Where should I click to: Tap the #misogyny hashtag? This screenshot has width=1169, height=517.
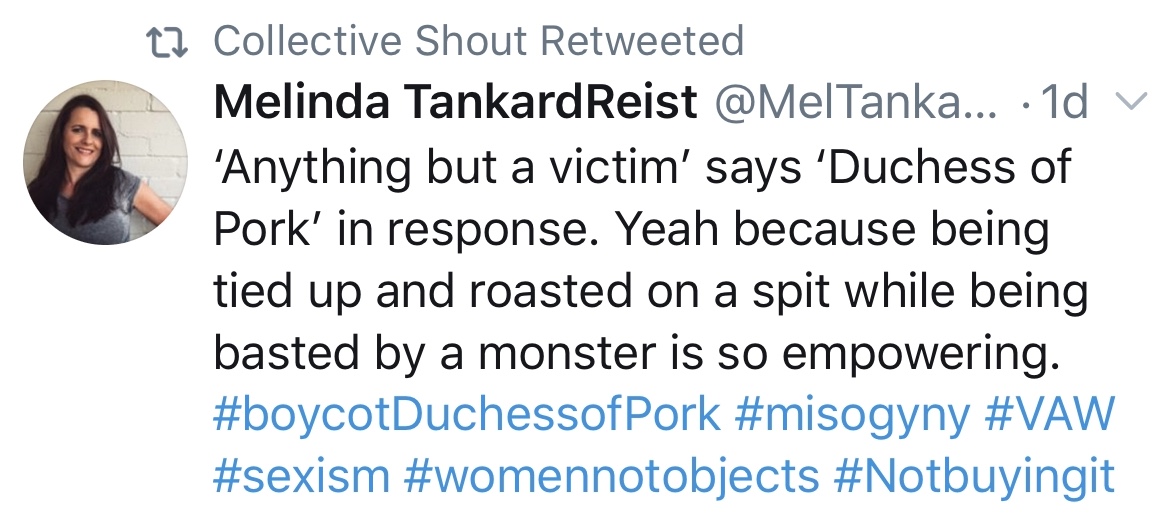pyautogui.click(x=852, y=415)
